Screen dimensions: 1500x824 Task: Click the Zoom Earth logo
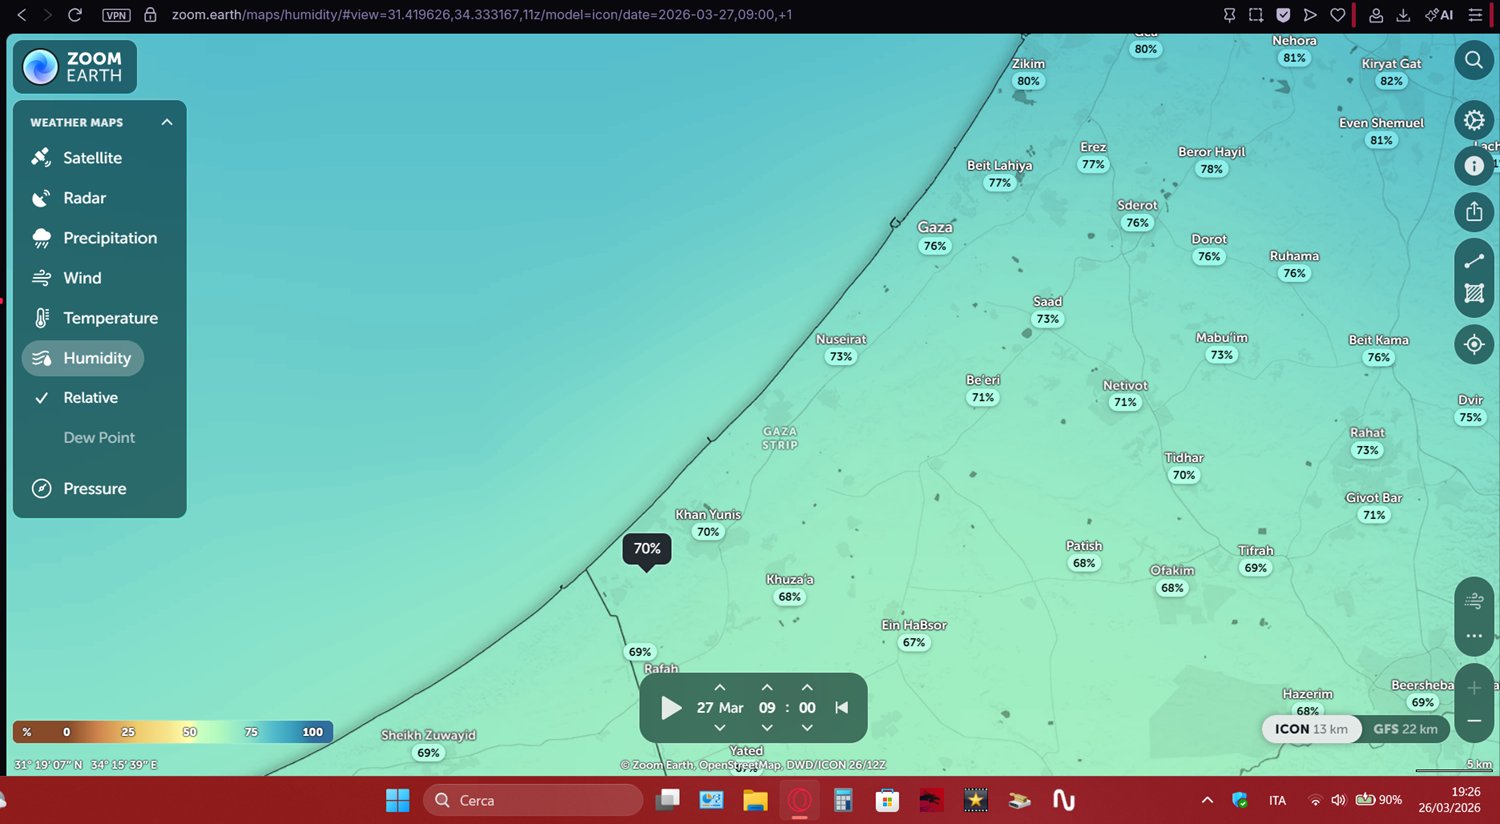(75, 67)
